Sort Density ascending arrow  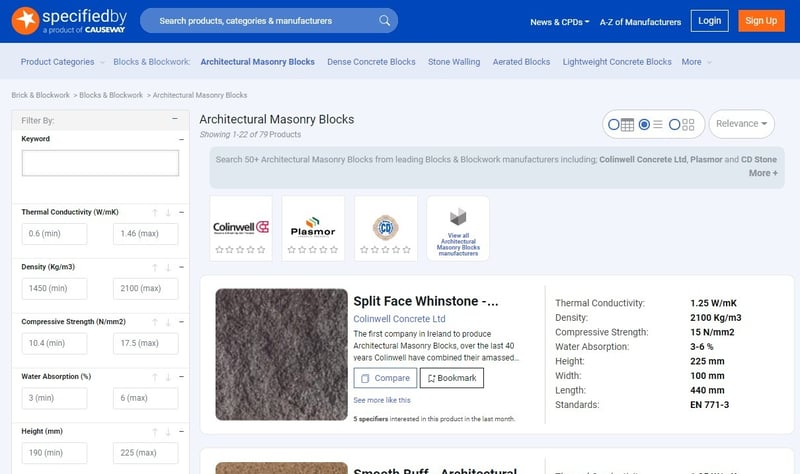pyautogui.click(x=155, y=267)
